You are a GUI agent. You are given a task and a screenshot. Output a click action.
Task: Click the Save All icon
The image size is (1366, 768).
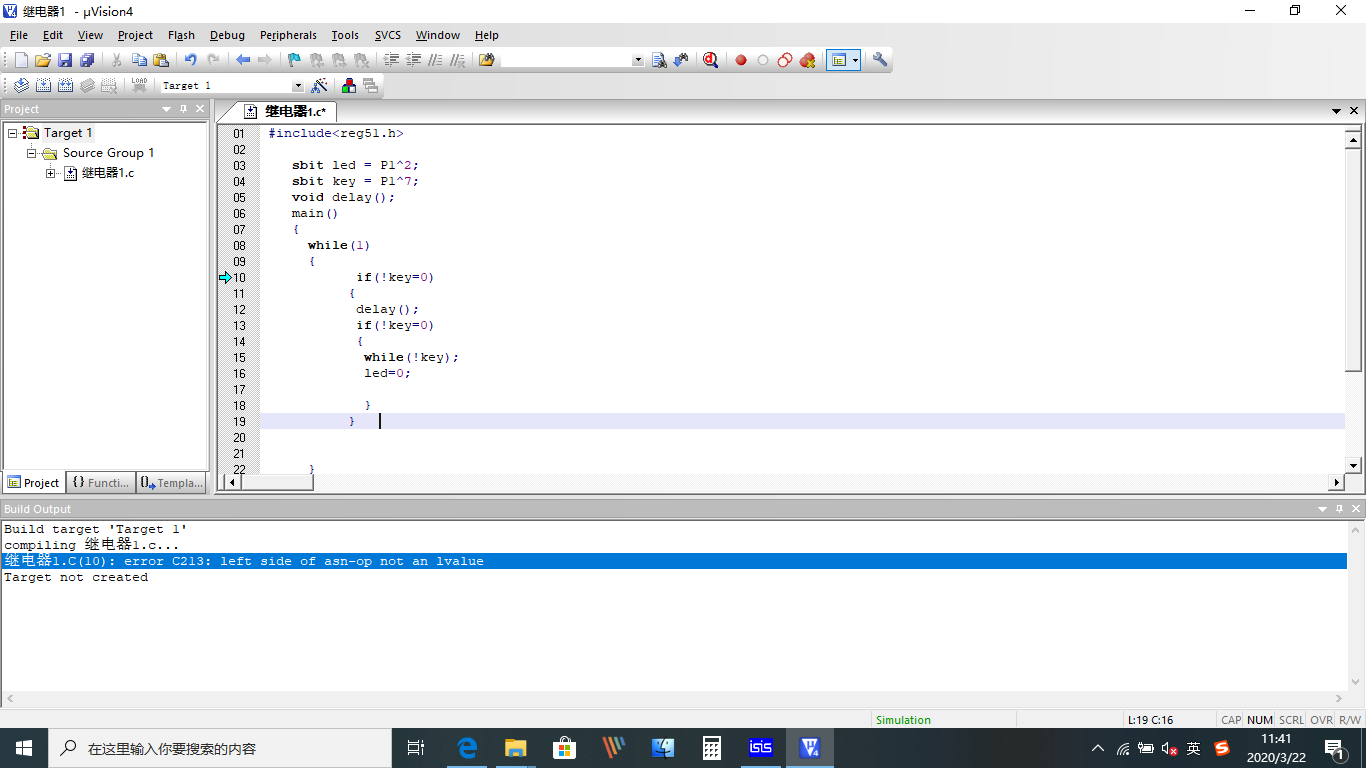[x=87, y=60]
